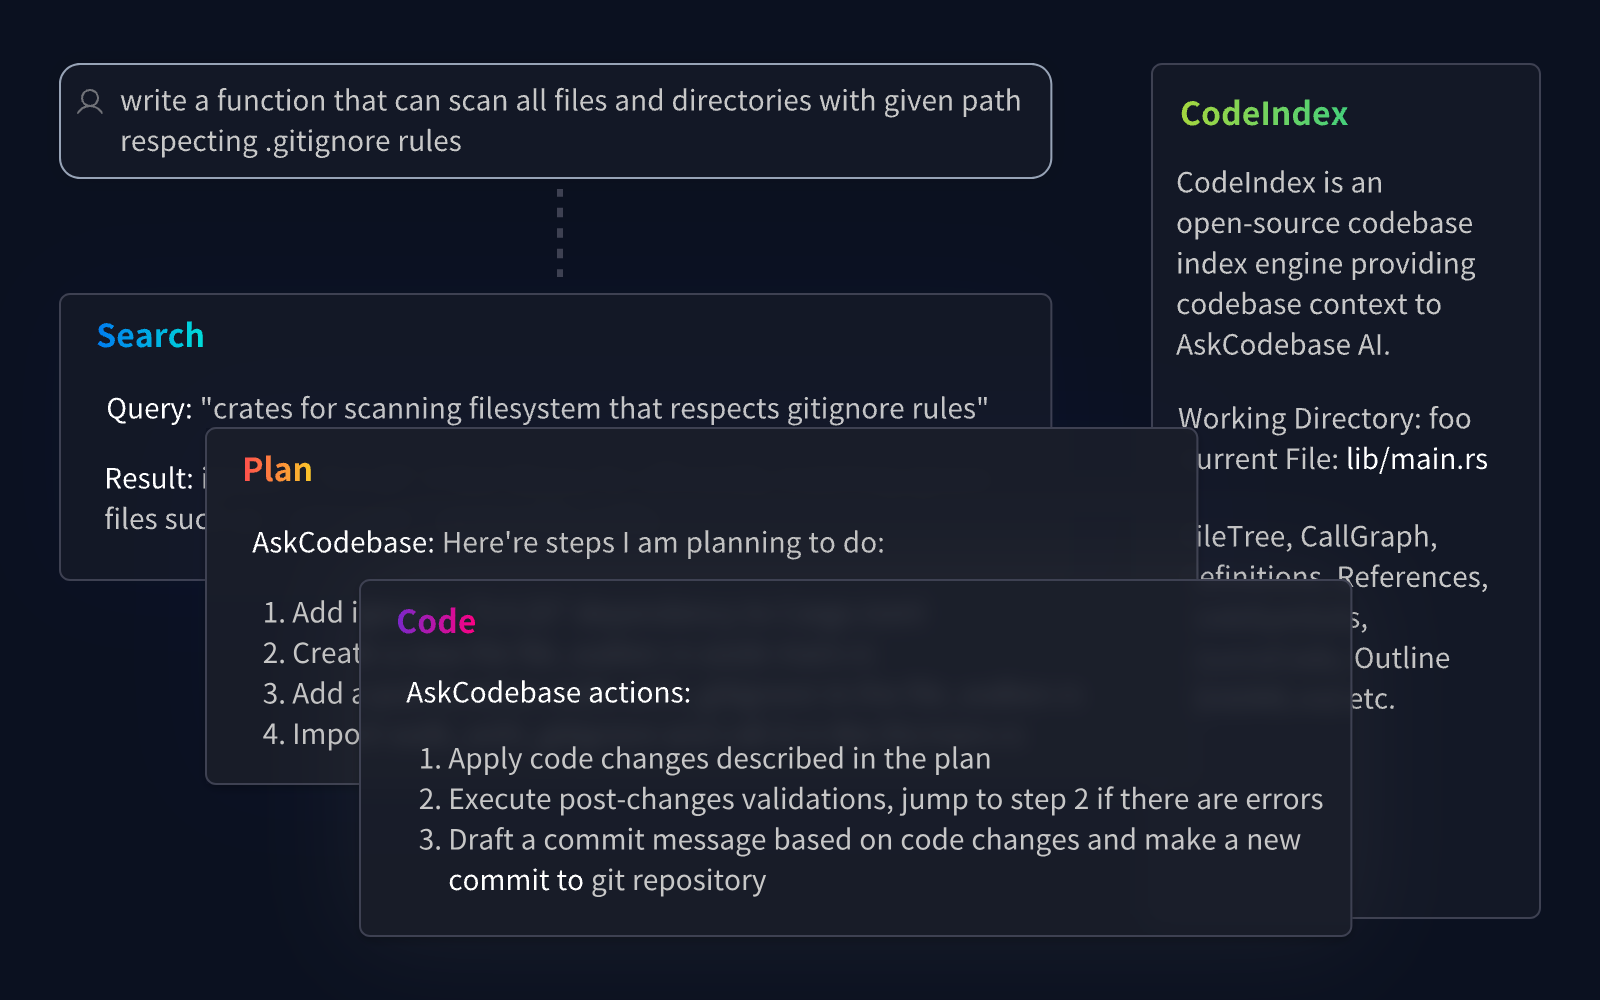Image resolution: width=1600 pixels, height=1000 pixels.
Task: Click the user prompt text field
Action: [570, 121]
